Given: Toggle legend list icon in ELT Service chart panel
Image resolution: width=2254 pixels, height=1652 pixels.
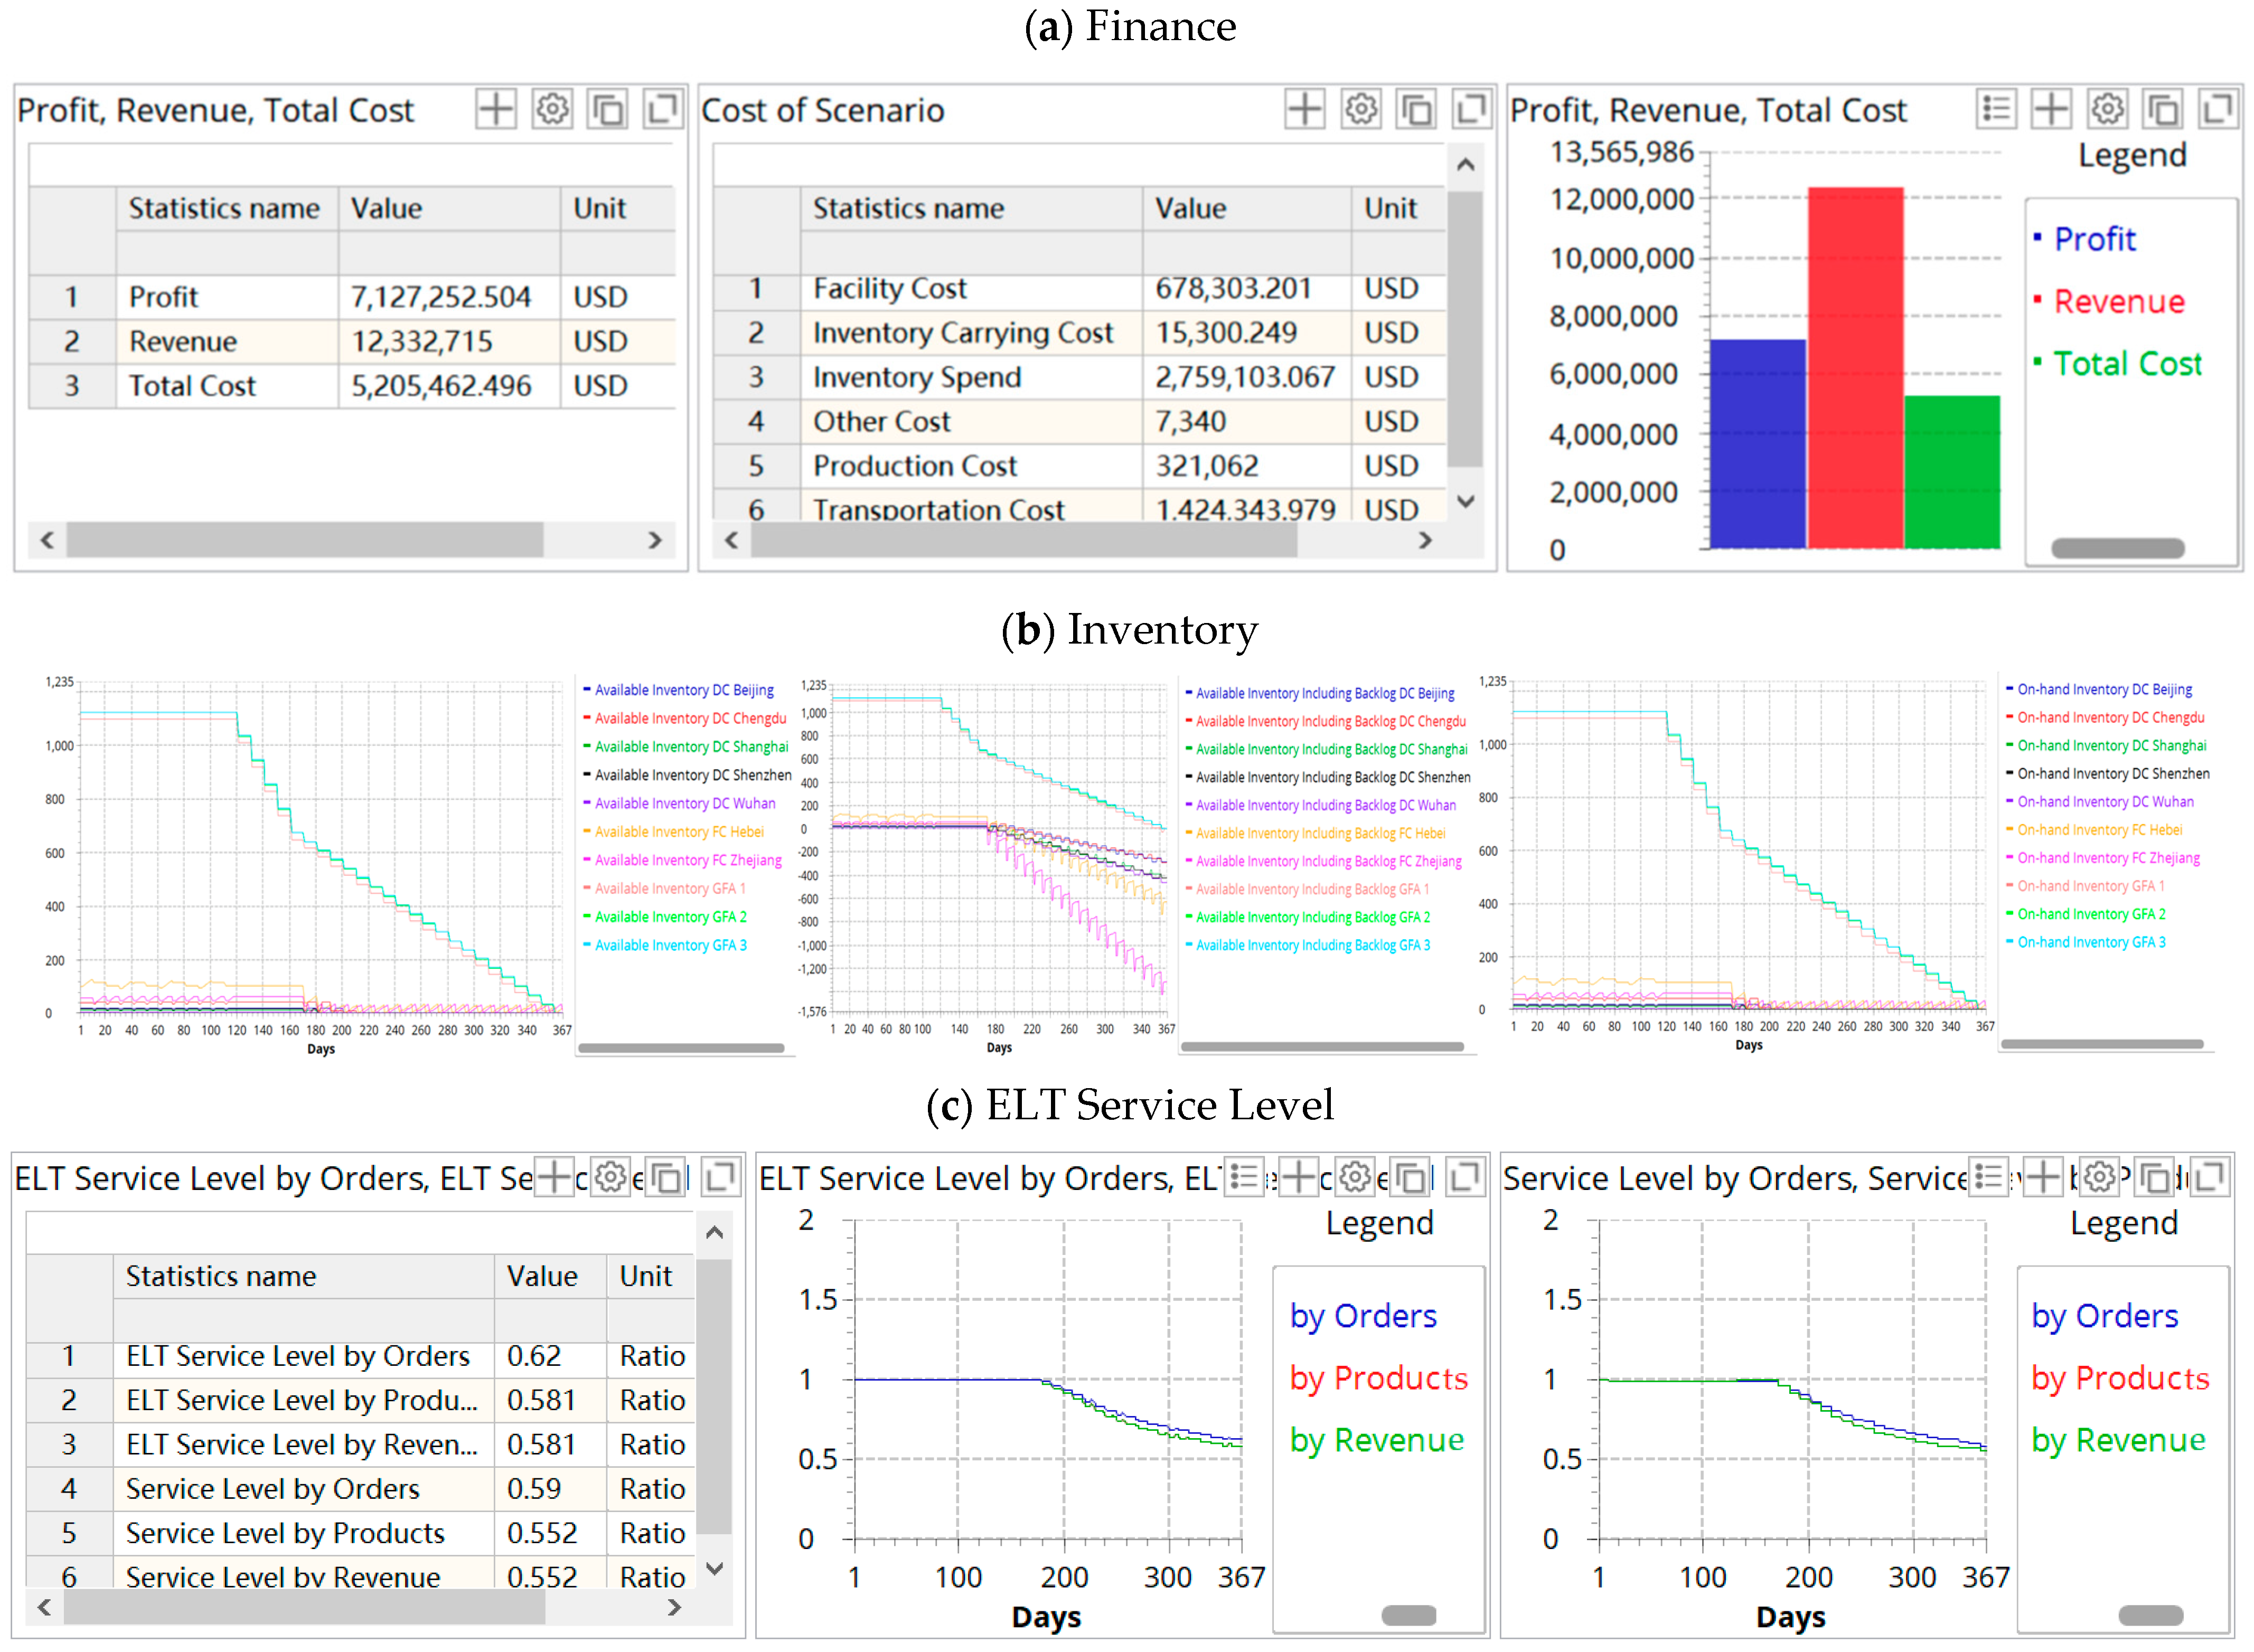Looking at the screenshot, I should pos(1244,1177).
